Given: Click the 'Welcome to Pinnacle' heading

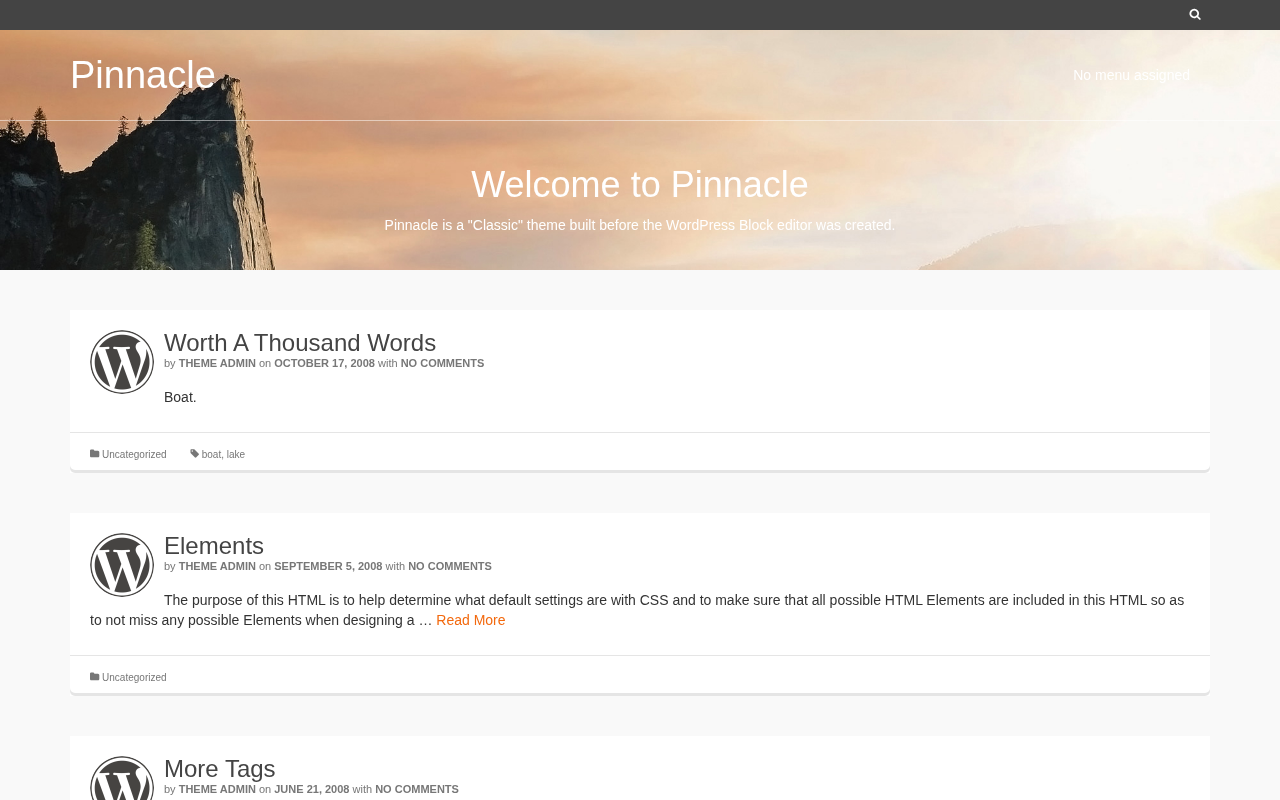Looking at the screenshot, I should (x=640, y=185).
